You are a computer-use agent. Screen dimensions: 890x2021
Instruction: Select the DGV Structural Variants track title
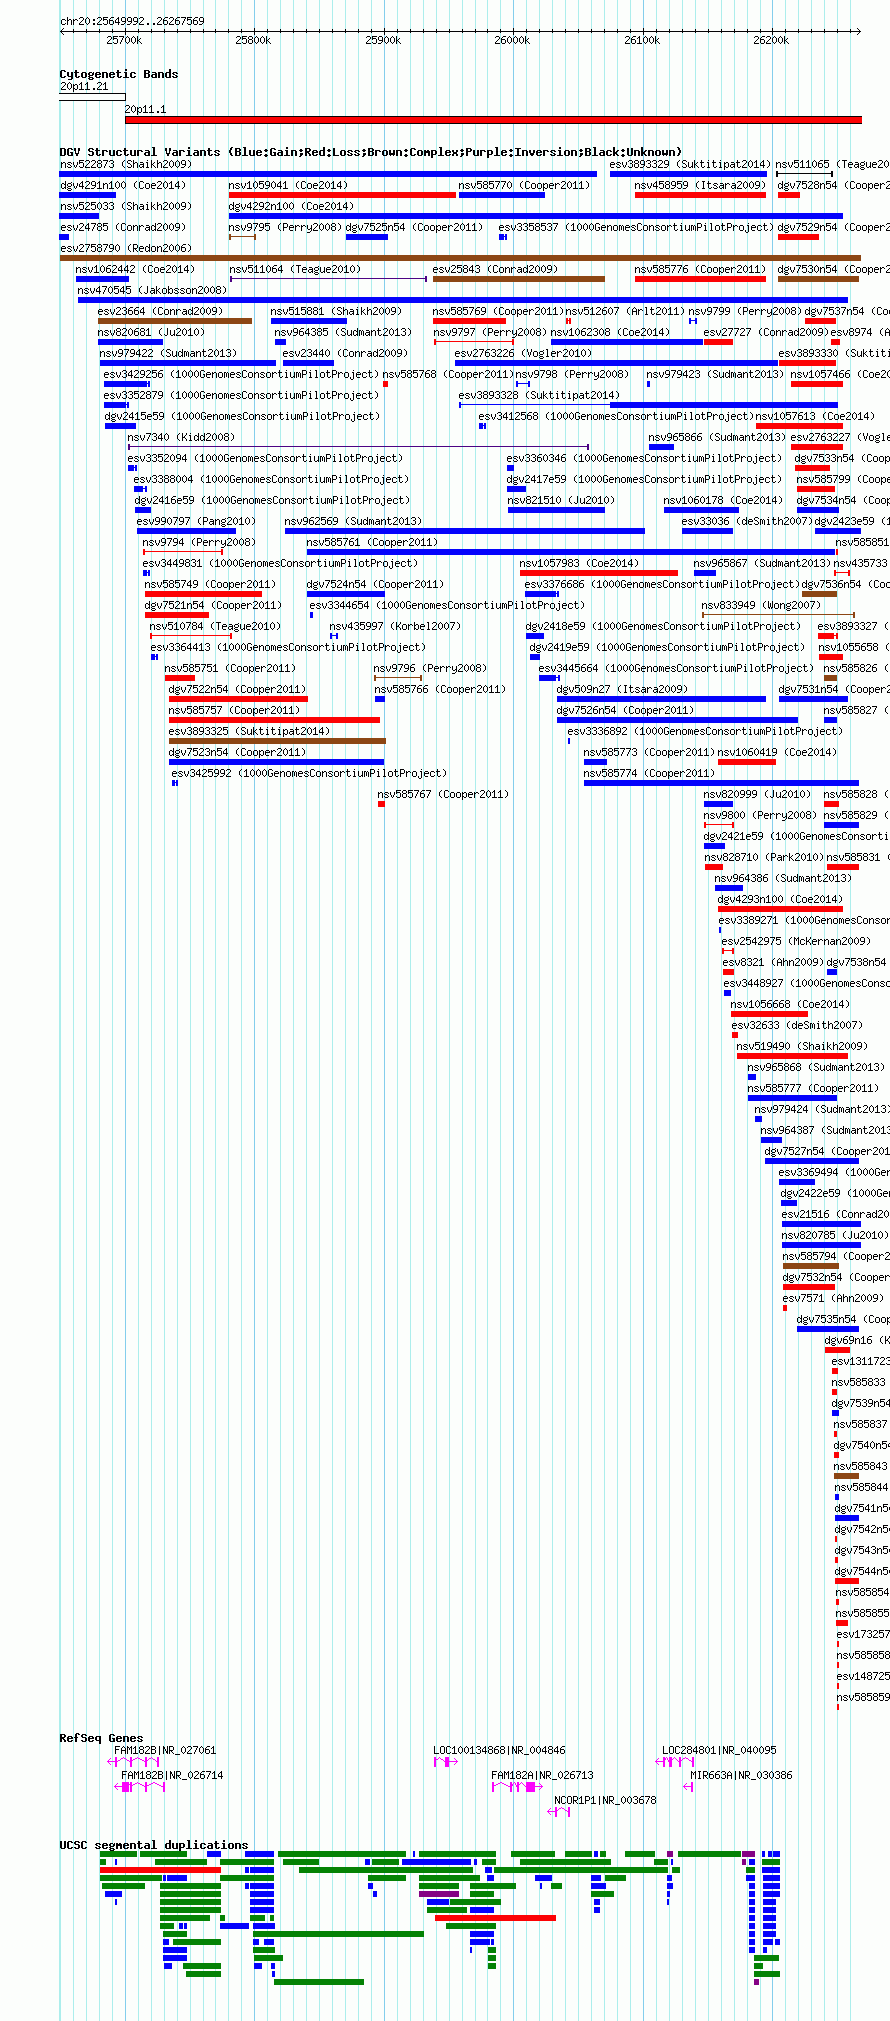(371, 152)
